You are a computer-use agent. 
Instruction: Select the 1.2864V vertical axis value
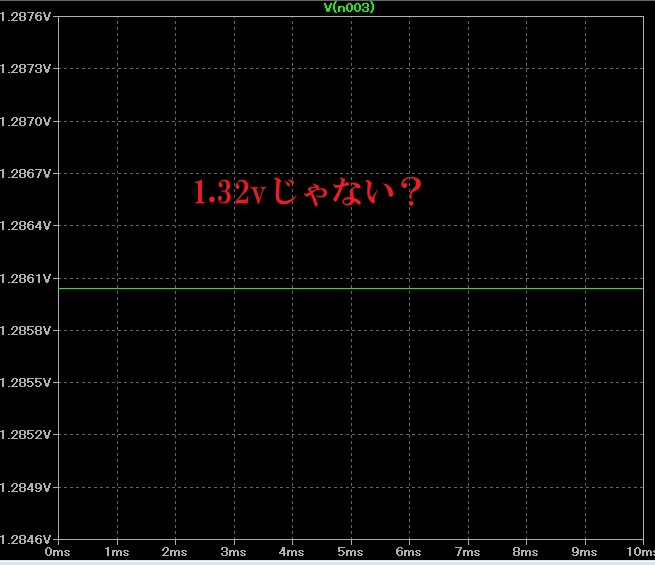[x=25, y=226]
